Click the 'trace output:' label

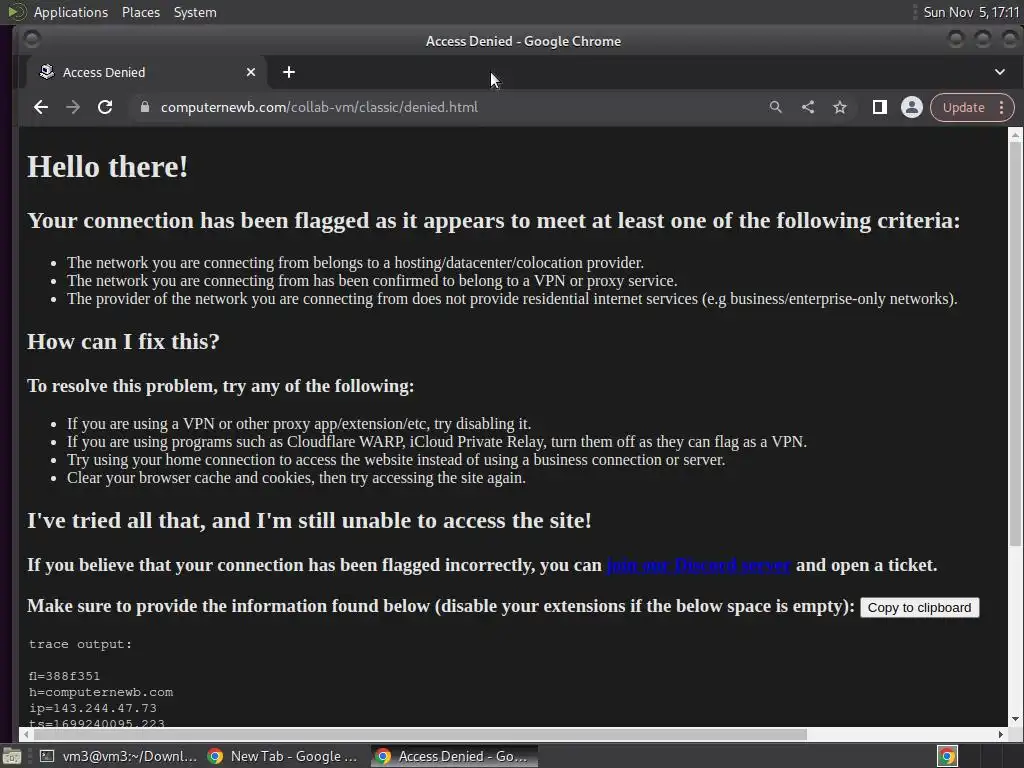coord(80,644)
